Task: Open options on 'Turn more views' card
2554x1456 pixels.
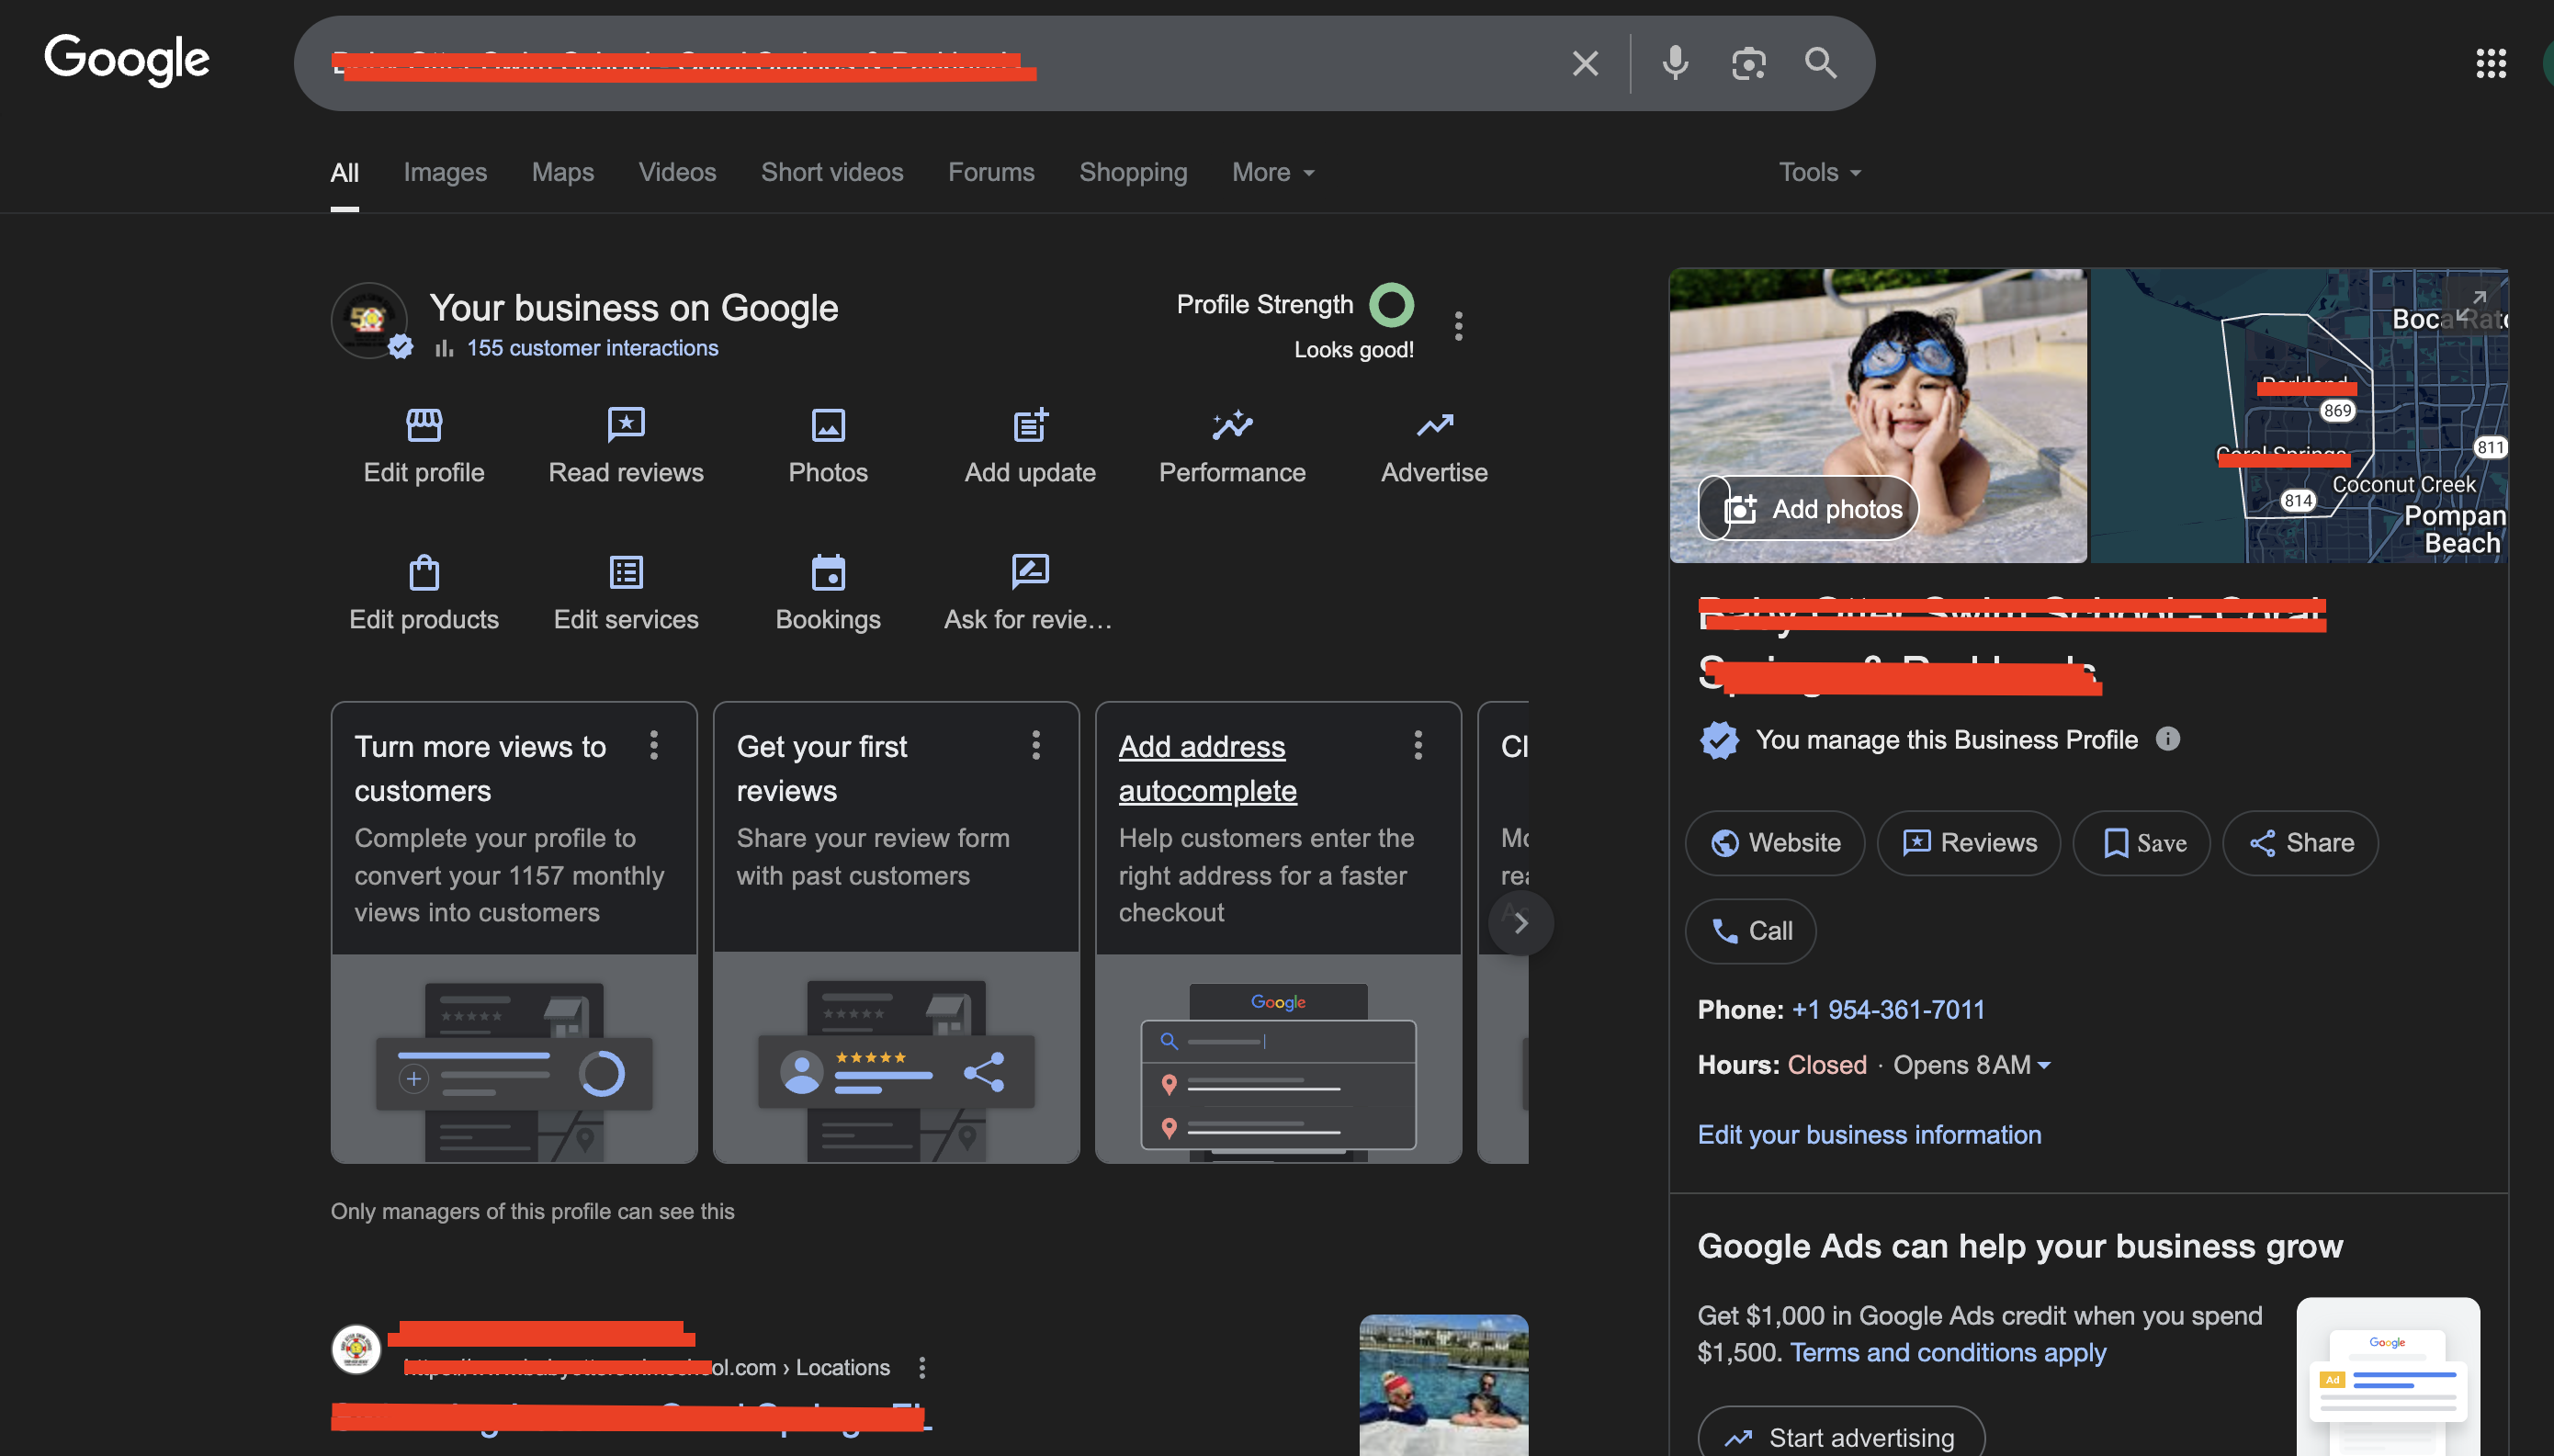Action: point(654,745)
